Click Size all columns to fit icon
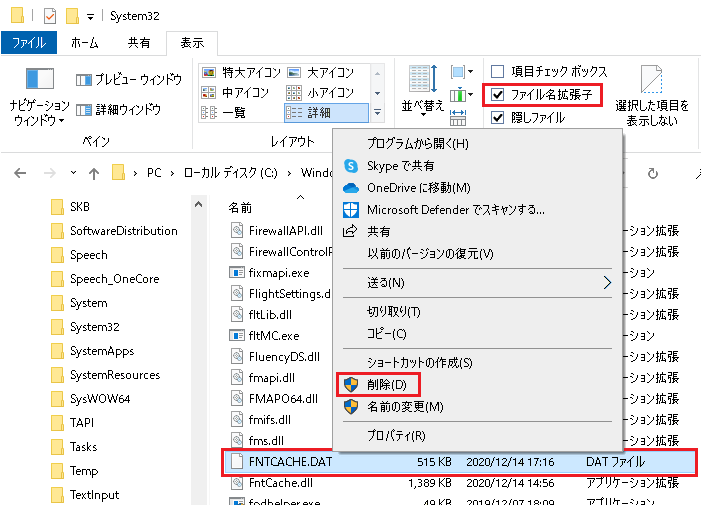This screenshot has height=505, width=701. (458, 117)
